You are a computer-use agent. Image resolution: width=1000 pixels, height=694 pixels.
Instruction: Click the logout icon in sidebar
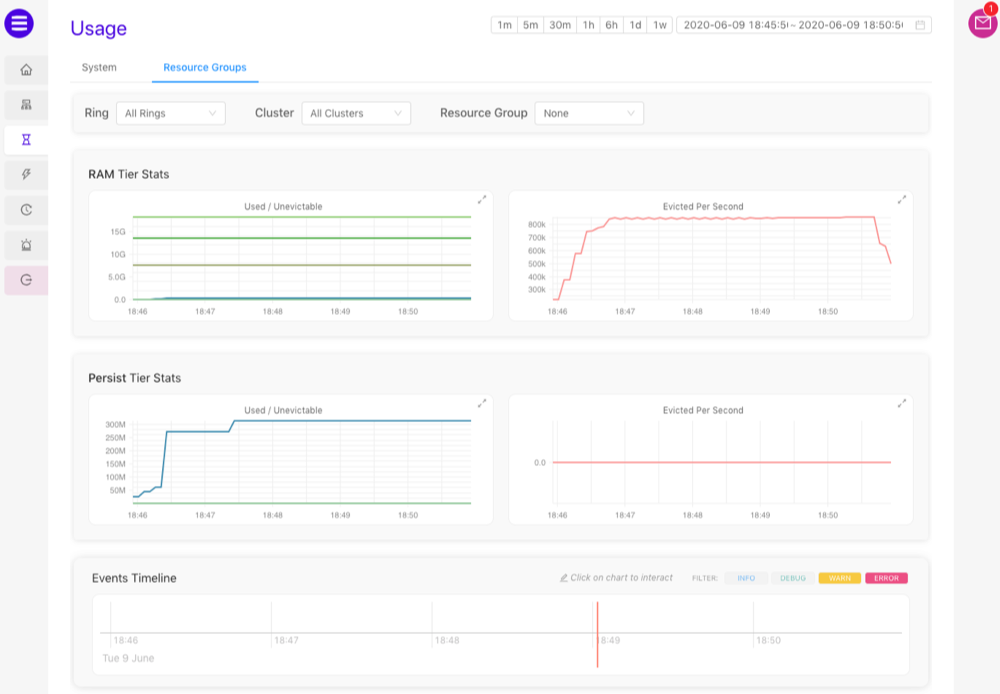[x=26, y=280]
